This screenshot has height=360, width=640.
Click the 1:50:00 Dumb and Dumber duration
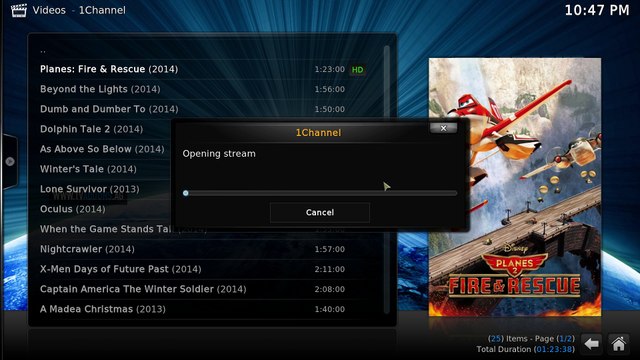coord(329,109)
